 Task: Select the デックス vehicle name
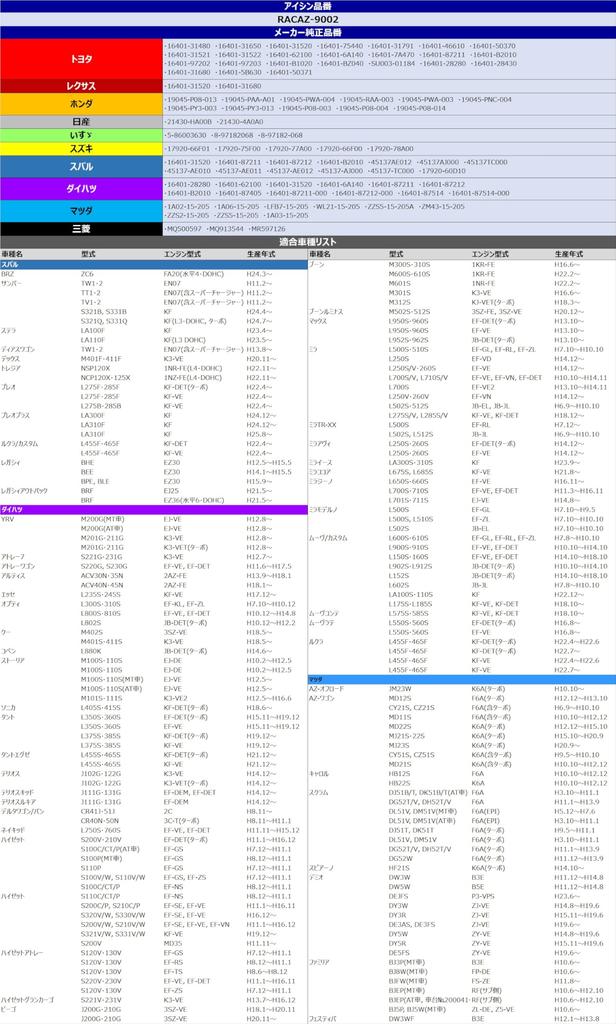pyautogui.click(x=10, y=359)
